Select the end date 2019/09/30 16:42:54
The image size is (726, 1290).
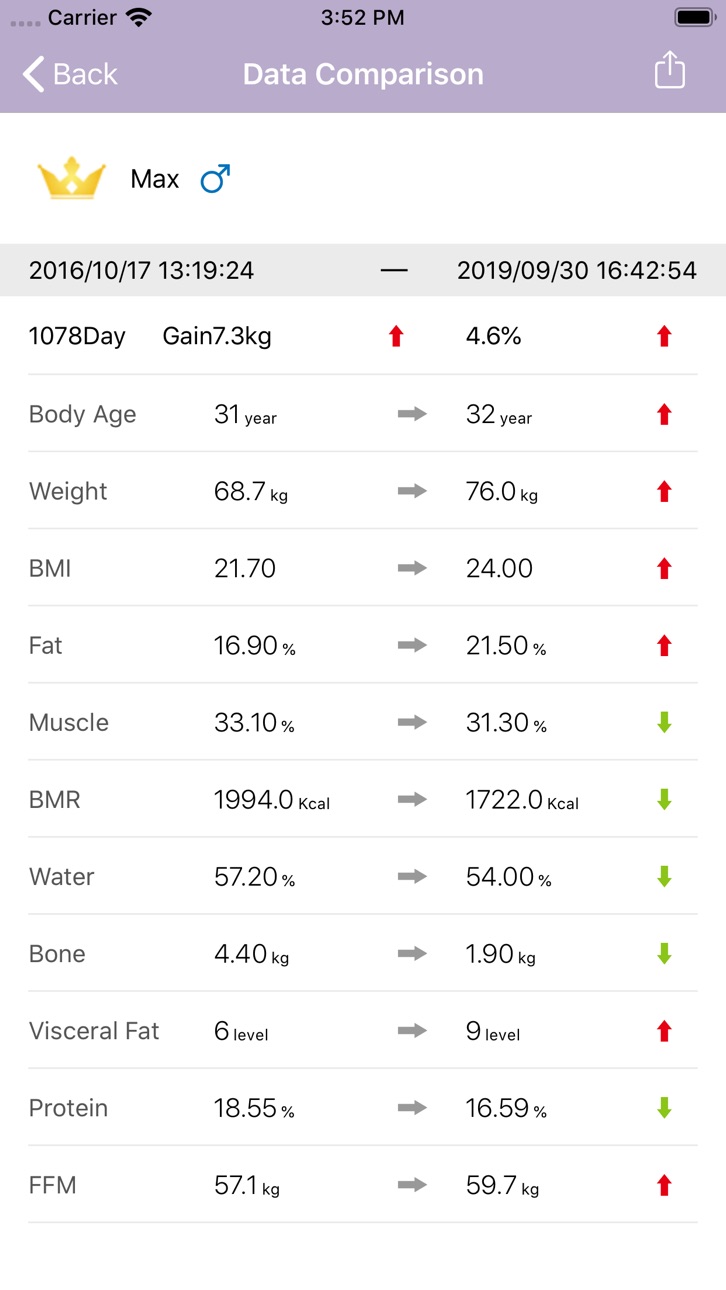[x=577, y=270]
